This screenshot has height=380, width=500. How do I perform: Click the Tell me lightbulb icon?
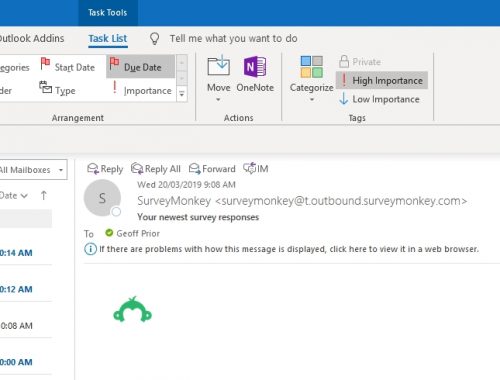(154, 39)
